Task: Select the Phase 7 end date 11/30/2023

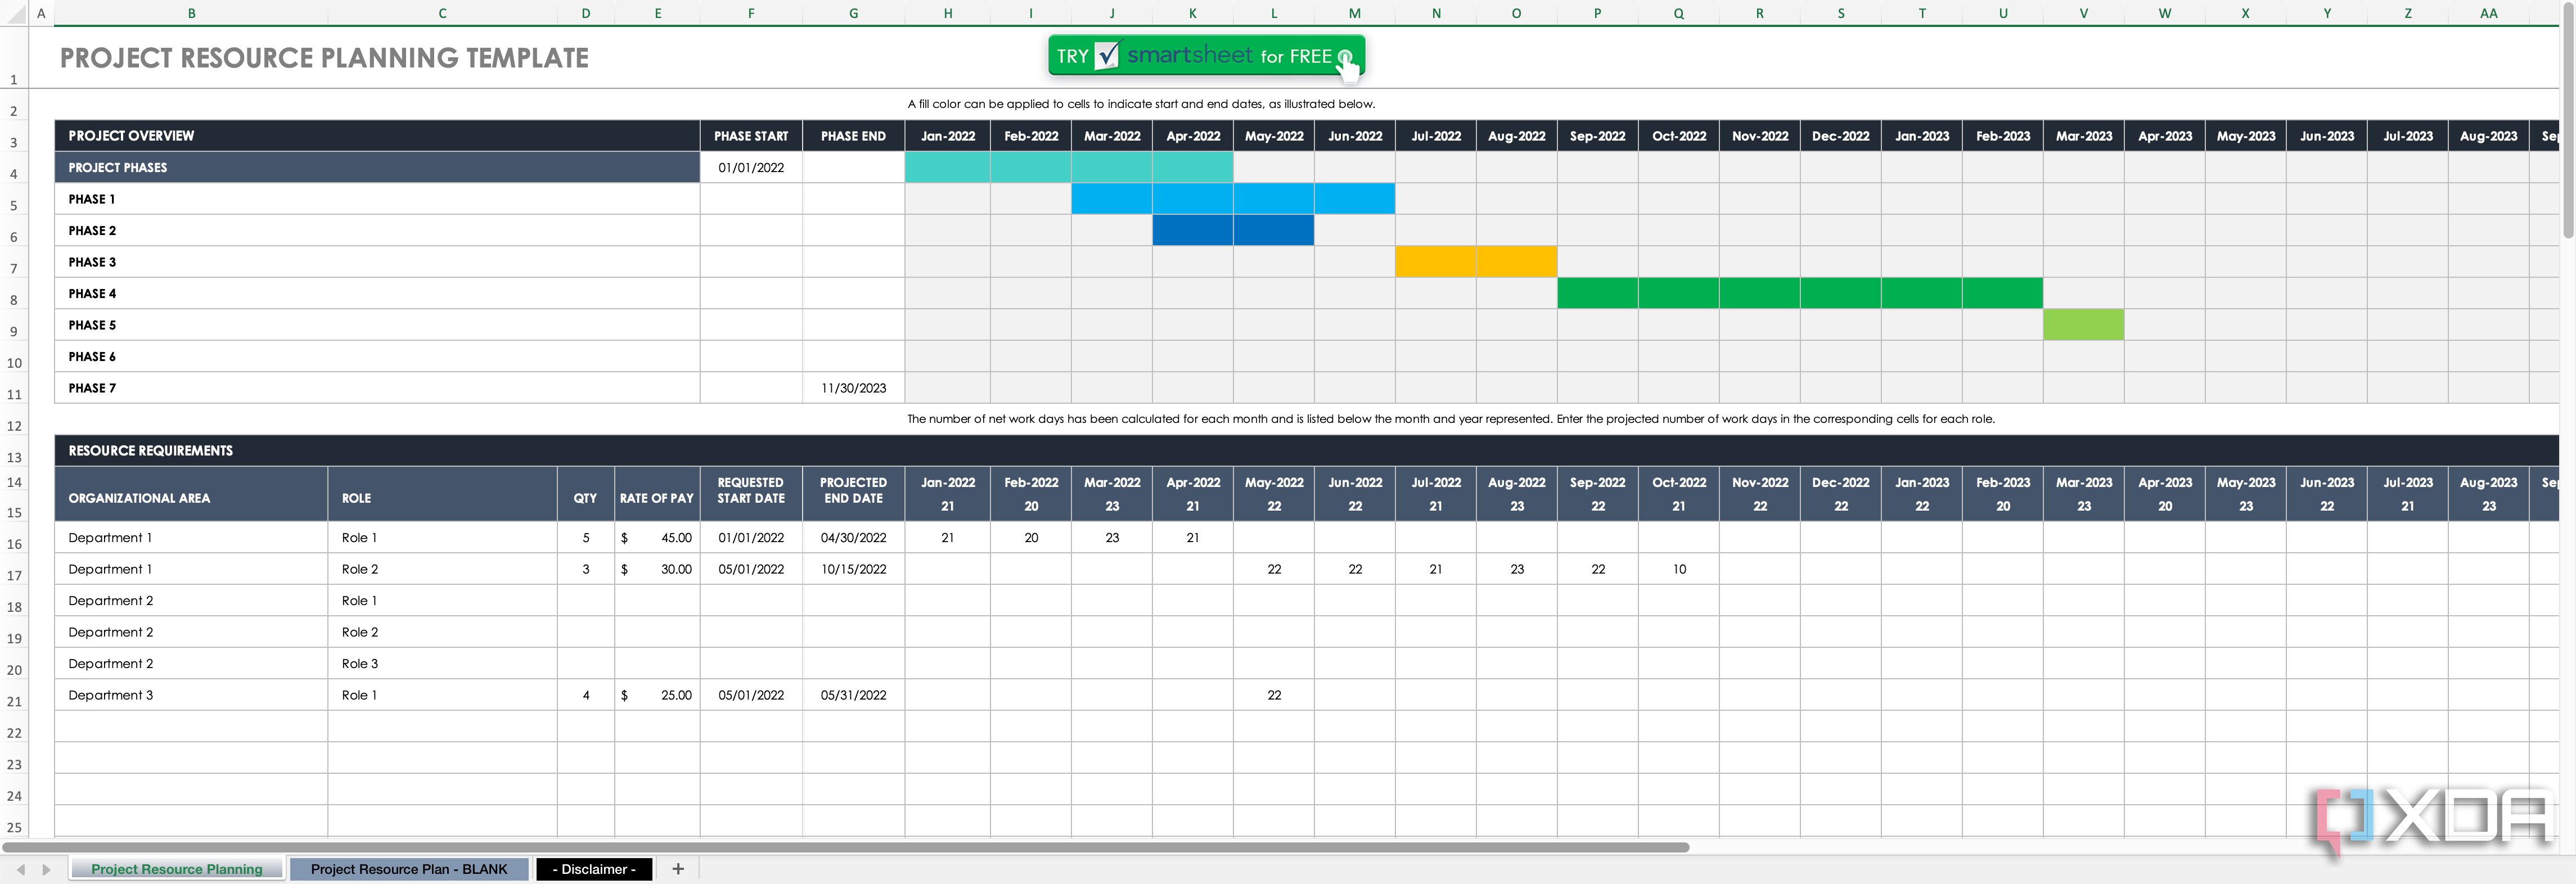Action: point(852,387)
